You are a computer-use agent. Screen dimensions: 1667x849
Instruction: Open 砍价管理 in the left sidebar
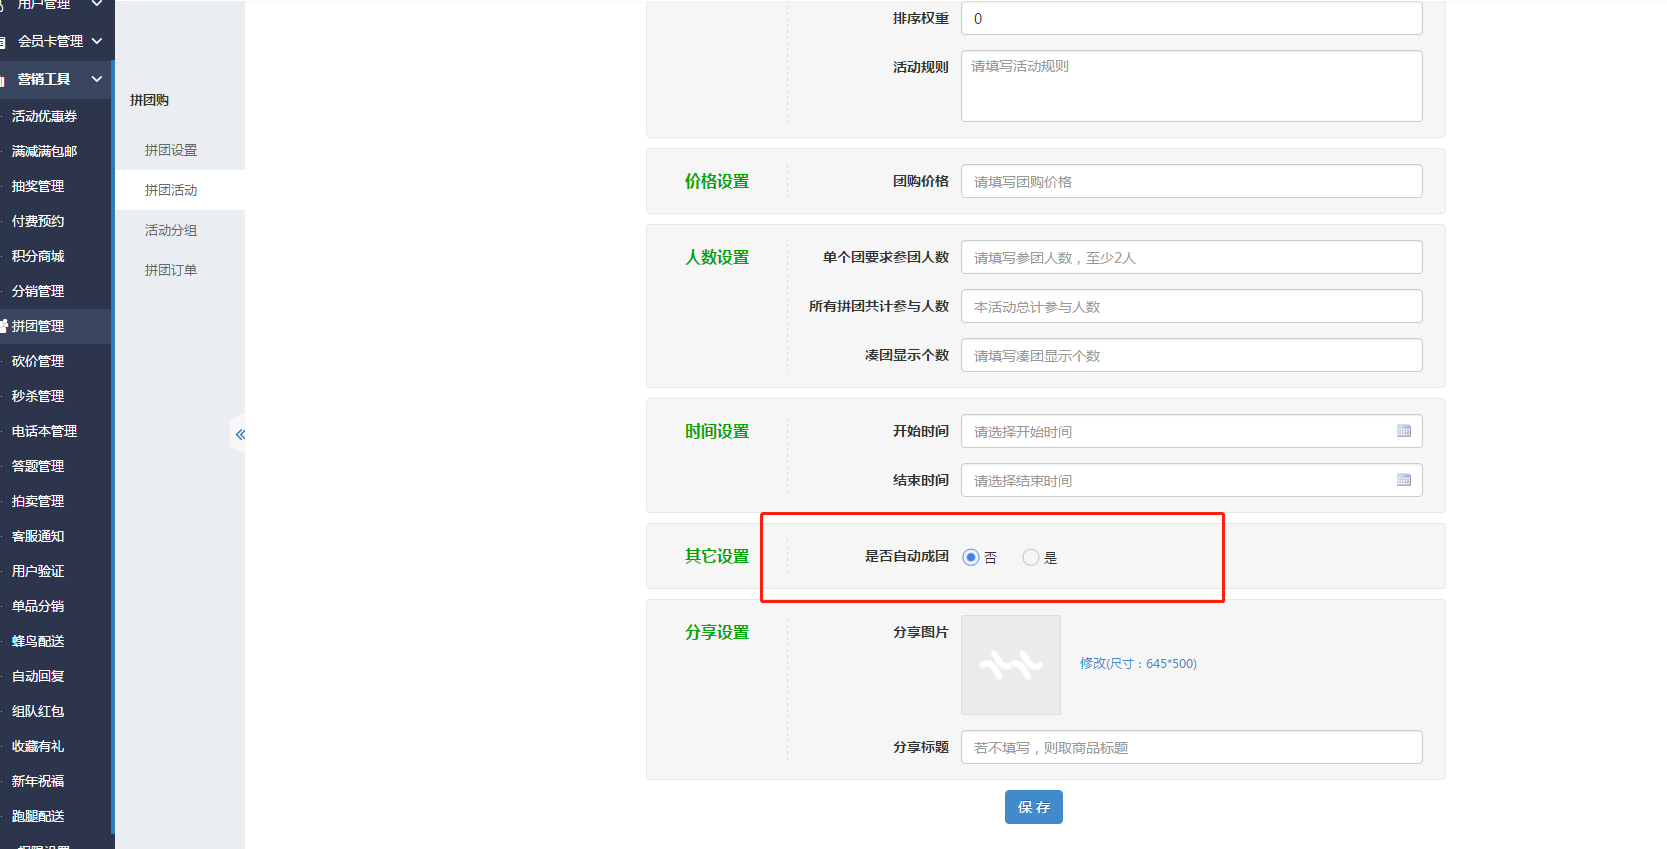click(x=38, y=361)
